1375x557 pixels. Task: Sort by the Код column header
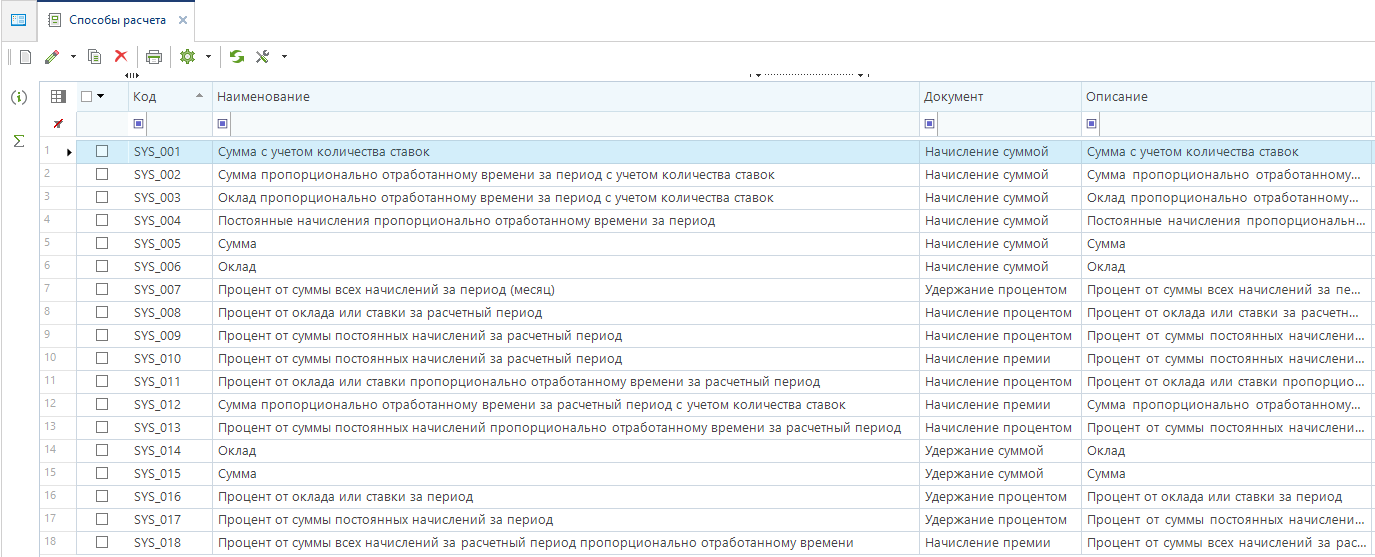pos(160,97)
